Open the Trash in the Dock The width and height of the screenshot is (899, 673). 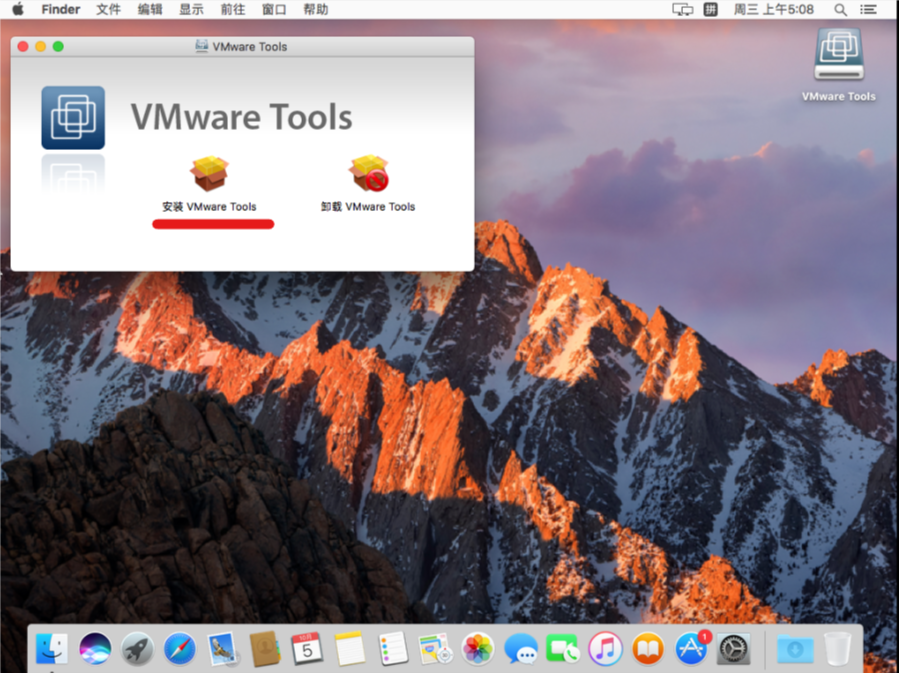pyautogui.click(x=837, y=649)
